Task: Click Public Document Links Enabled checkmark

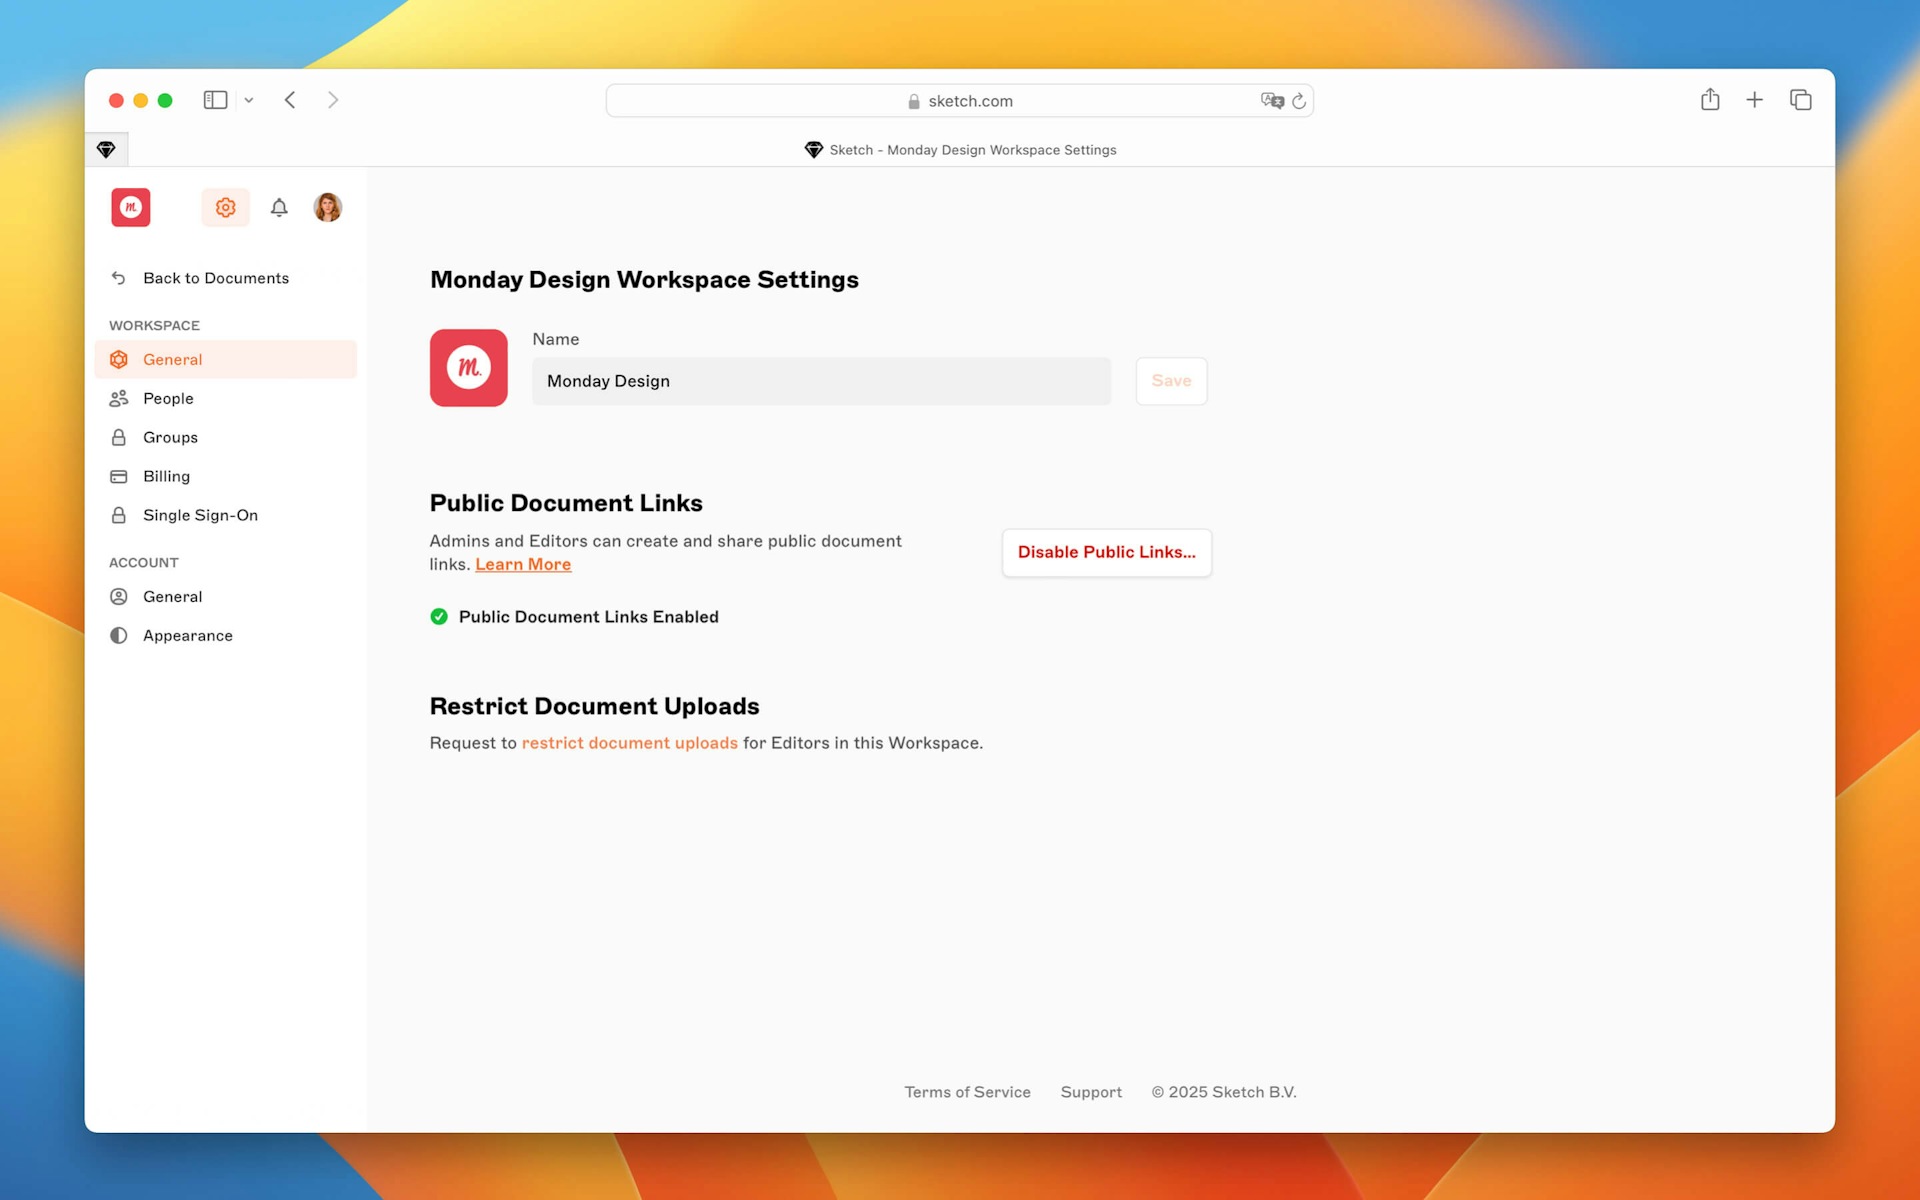Action: [x=439, y=617]
